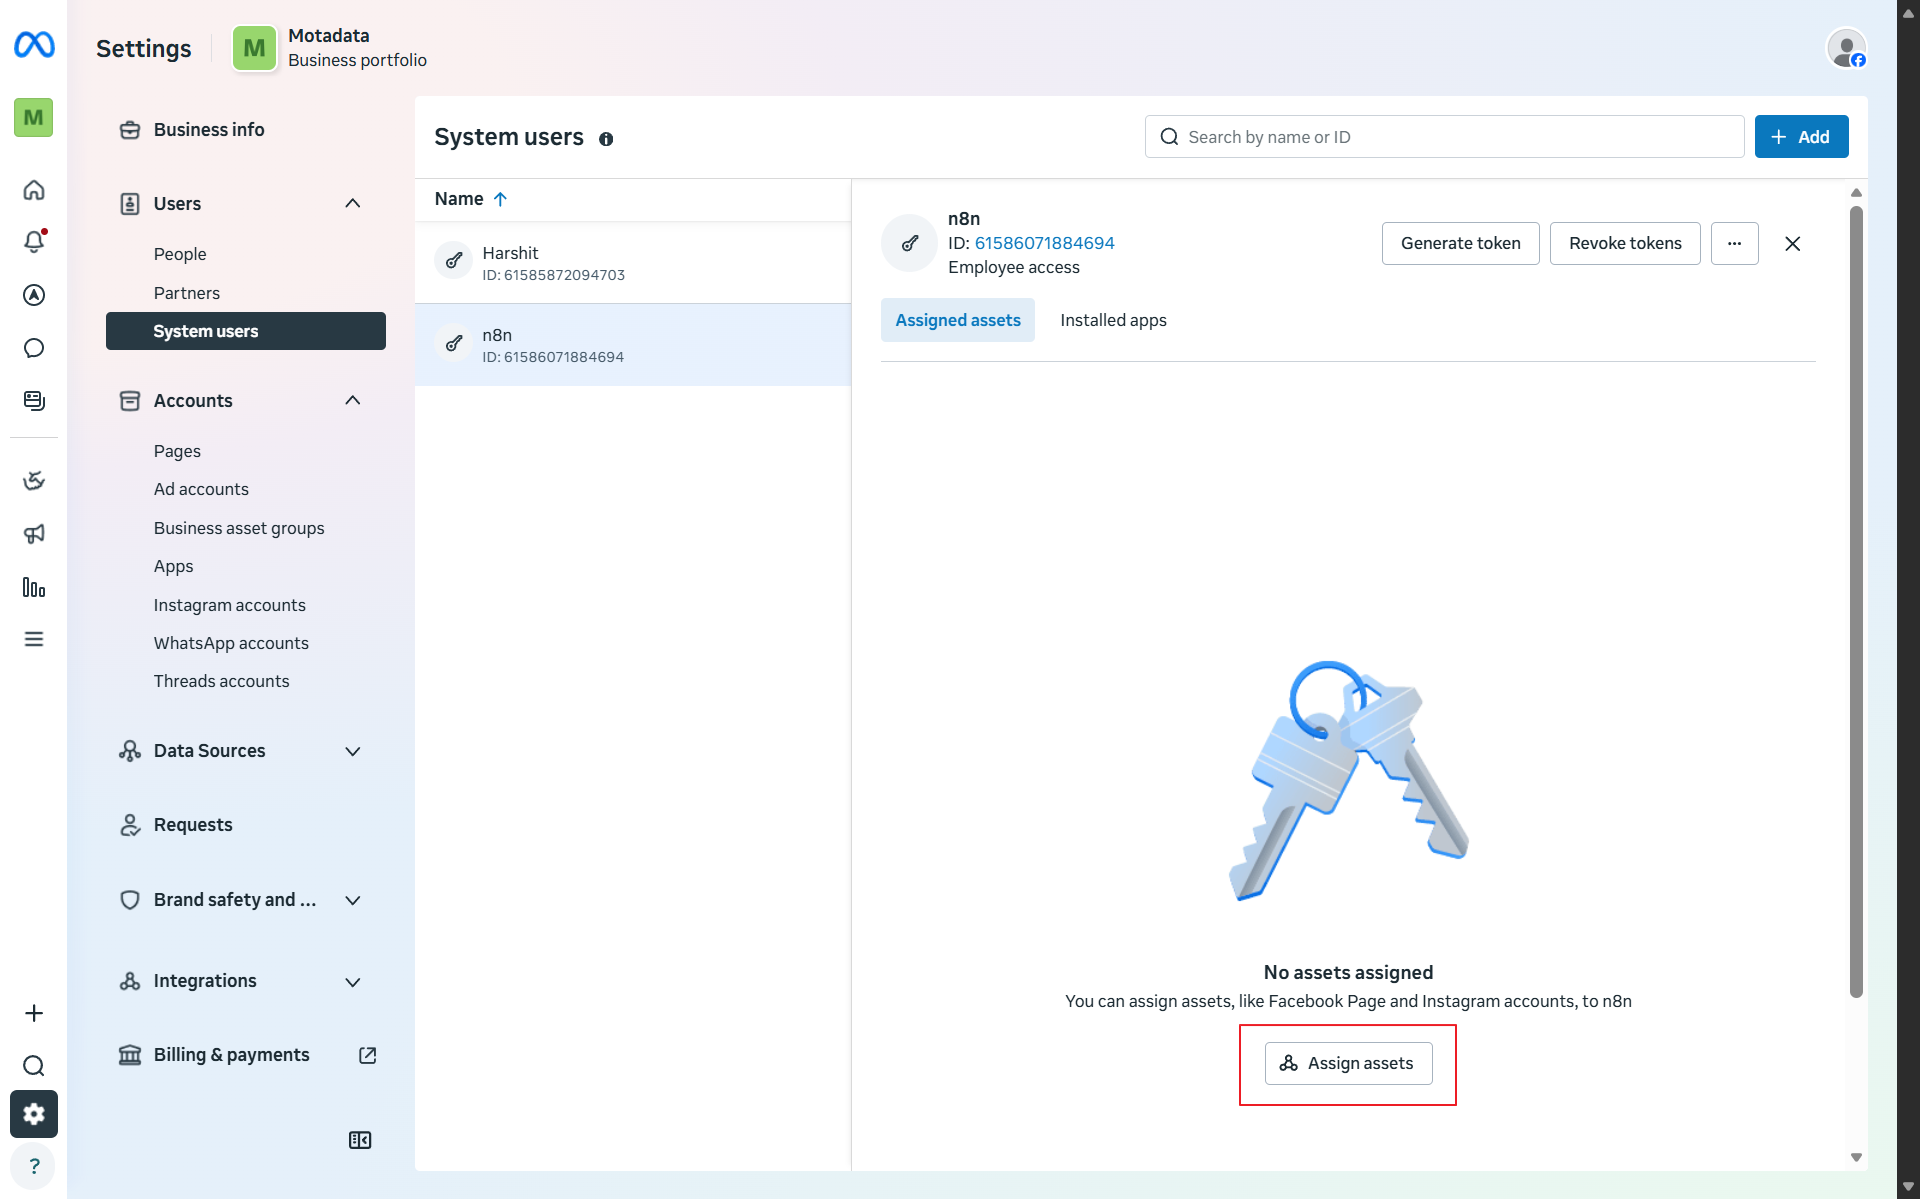
Task: Open Billing & payments external link icon
Action: [368, 1055]
